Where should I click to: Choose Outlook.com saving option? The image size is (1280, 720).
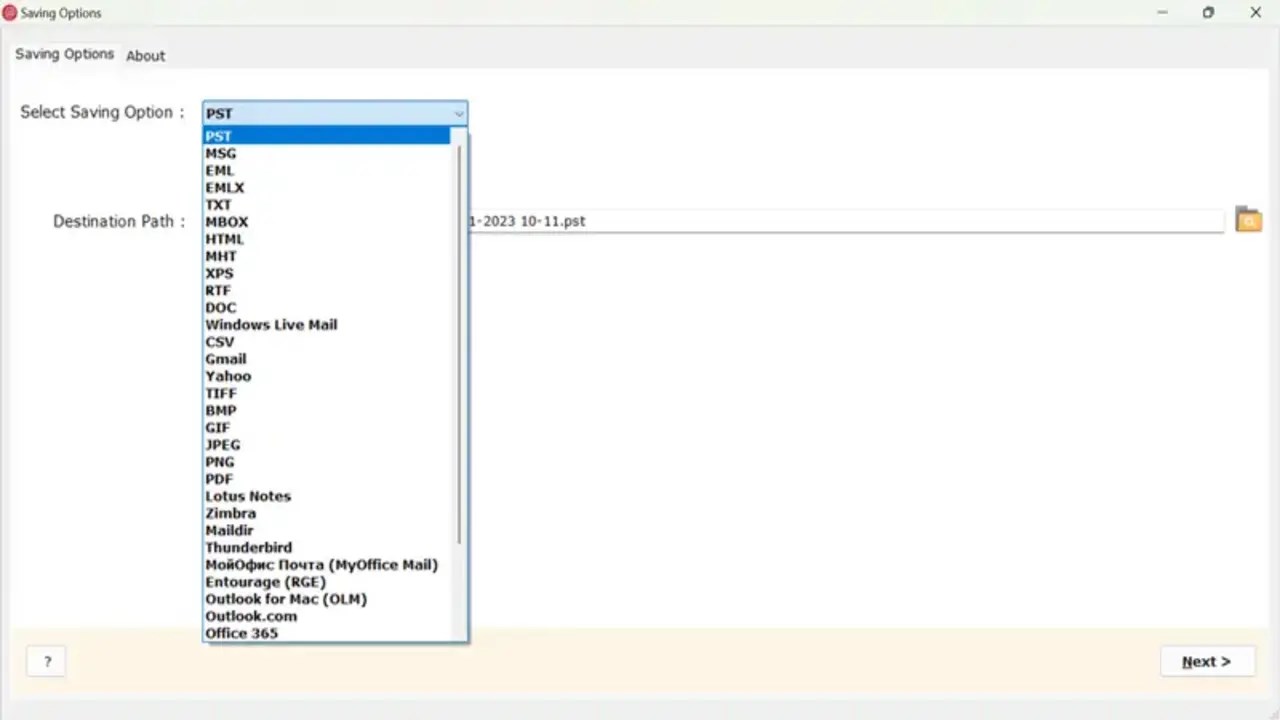(x=327, y=615)
